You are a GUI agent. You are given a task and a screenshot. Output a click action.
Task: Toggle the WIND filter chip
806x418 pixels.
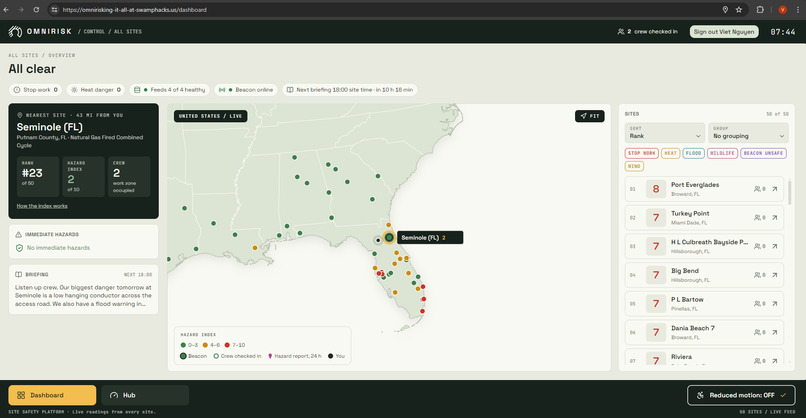click(x=634, y=166)
